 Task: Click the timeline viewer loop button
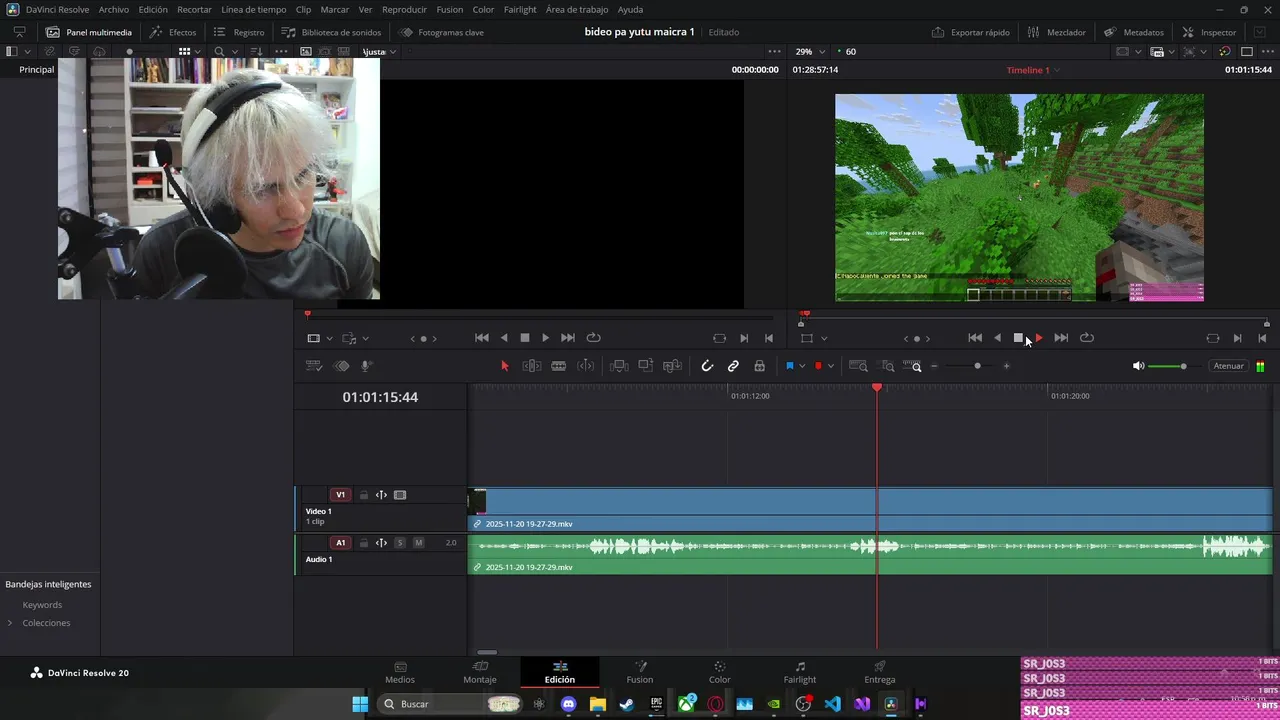click(1087, 338)
